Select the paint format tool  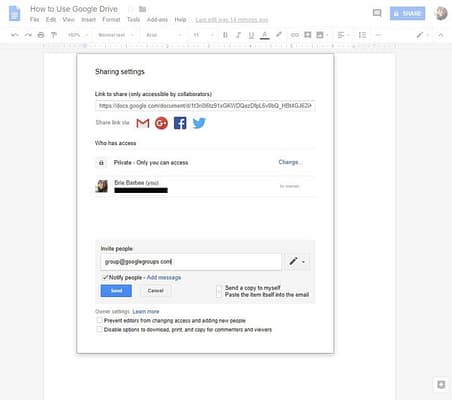coord(54,35)
